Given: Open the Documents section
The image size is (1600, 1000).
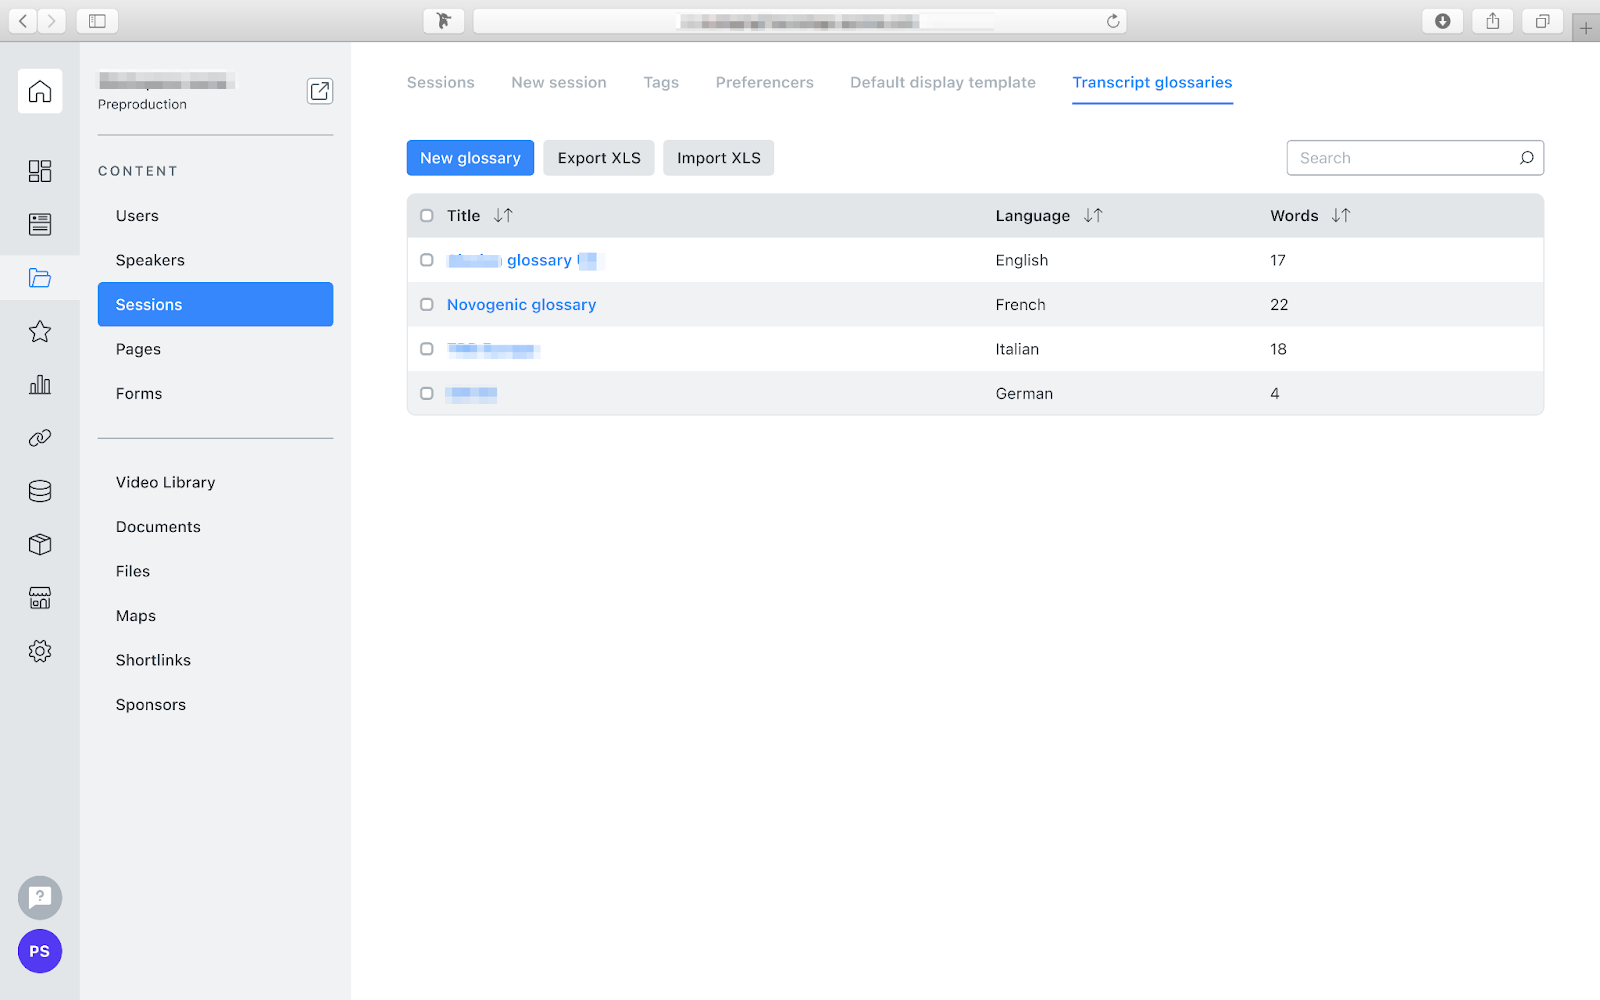Looking at the screenshot, I should coord(158,527).
